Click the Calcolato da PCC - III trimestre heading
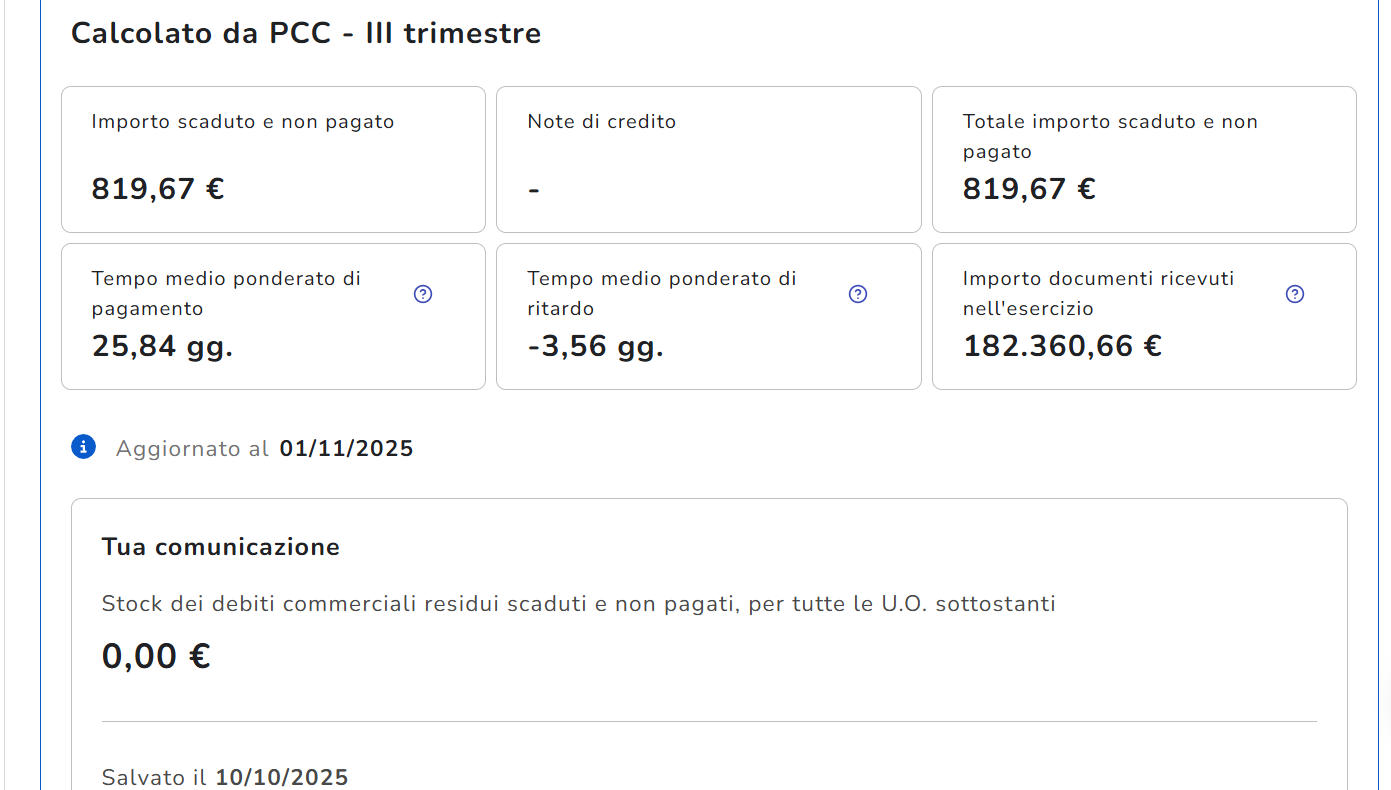The height and width of the screenshot is (790, 1391). point(306,33)
